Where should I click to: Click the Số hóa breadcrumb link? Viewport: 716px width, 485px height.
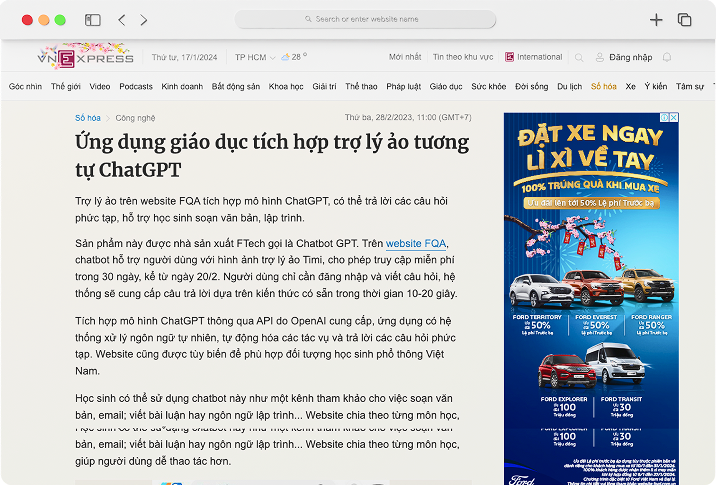(88, 118)
